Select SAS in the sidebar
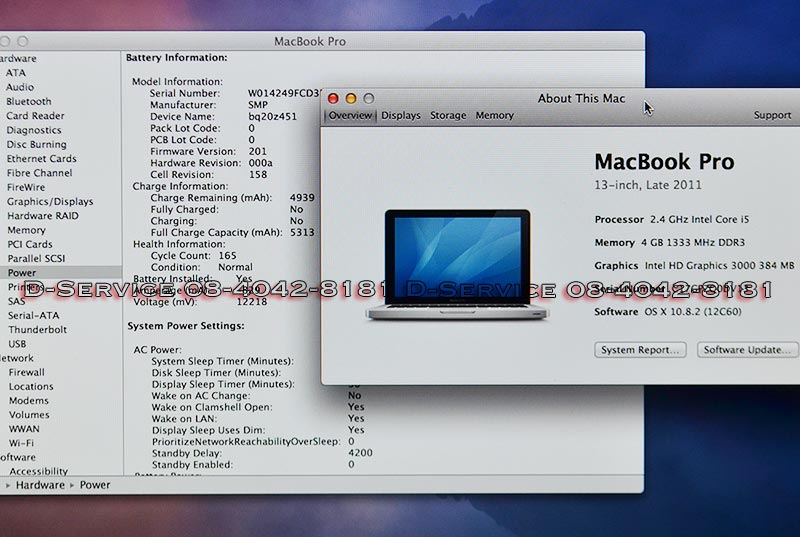Image resolution: width=800 pixels, height=537 pixels. click(16, 301)
